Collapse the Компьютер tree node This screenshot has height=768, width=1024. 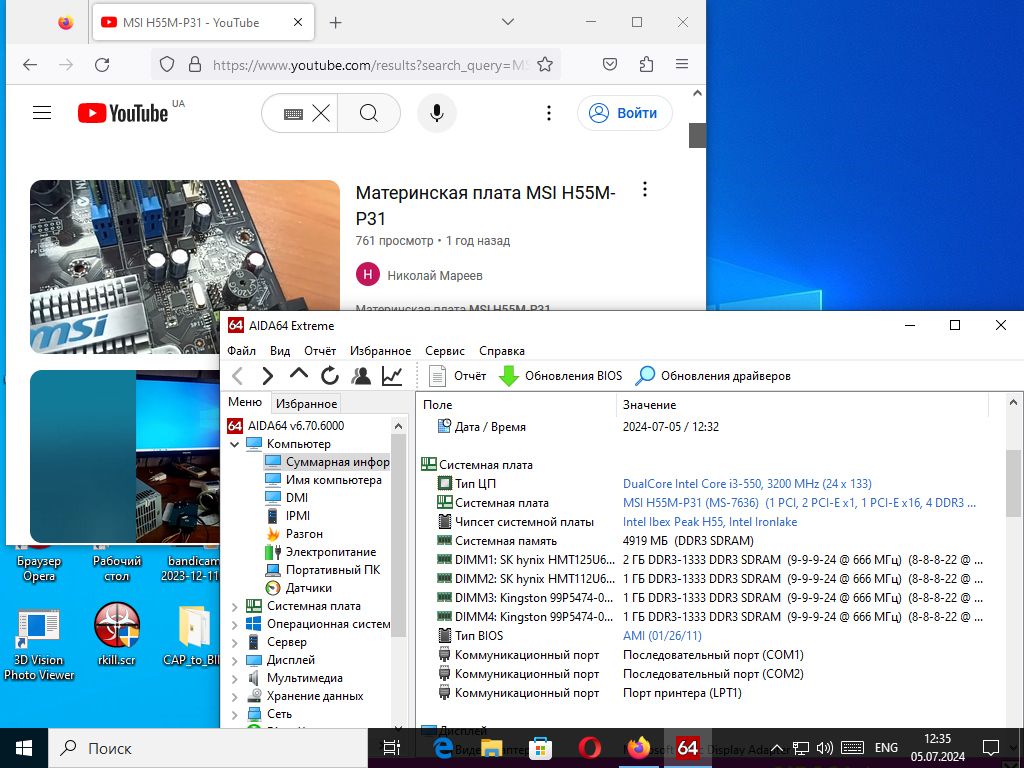pyautogui.click(x=234, y=444)
